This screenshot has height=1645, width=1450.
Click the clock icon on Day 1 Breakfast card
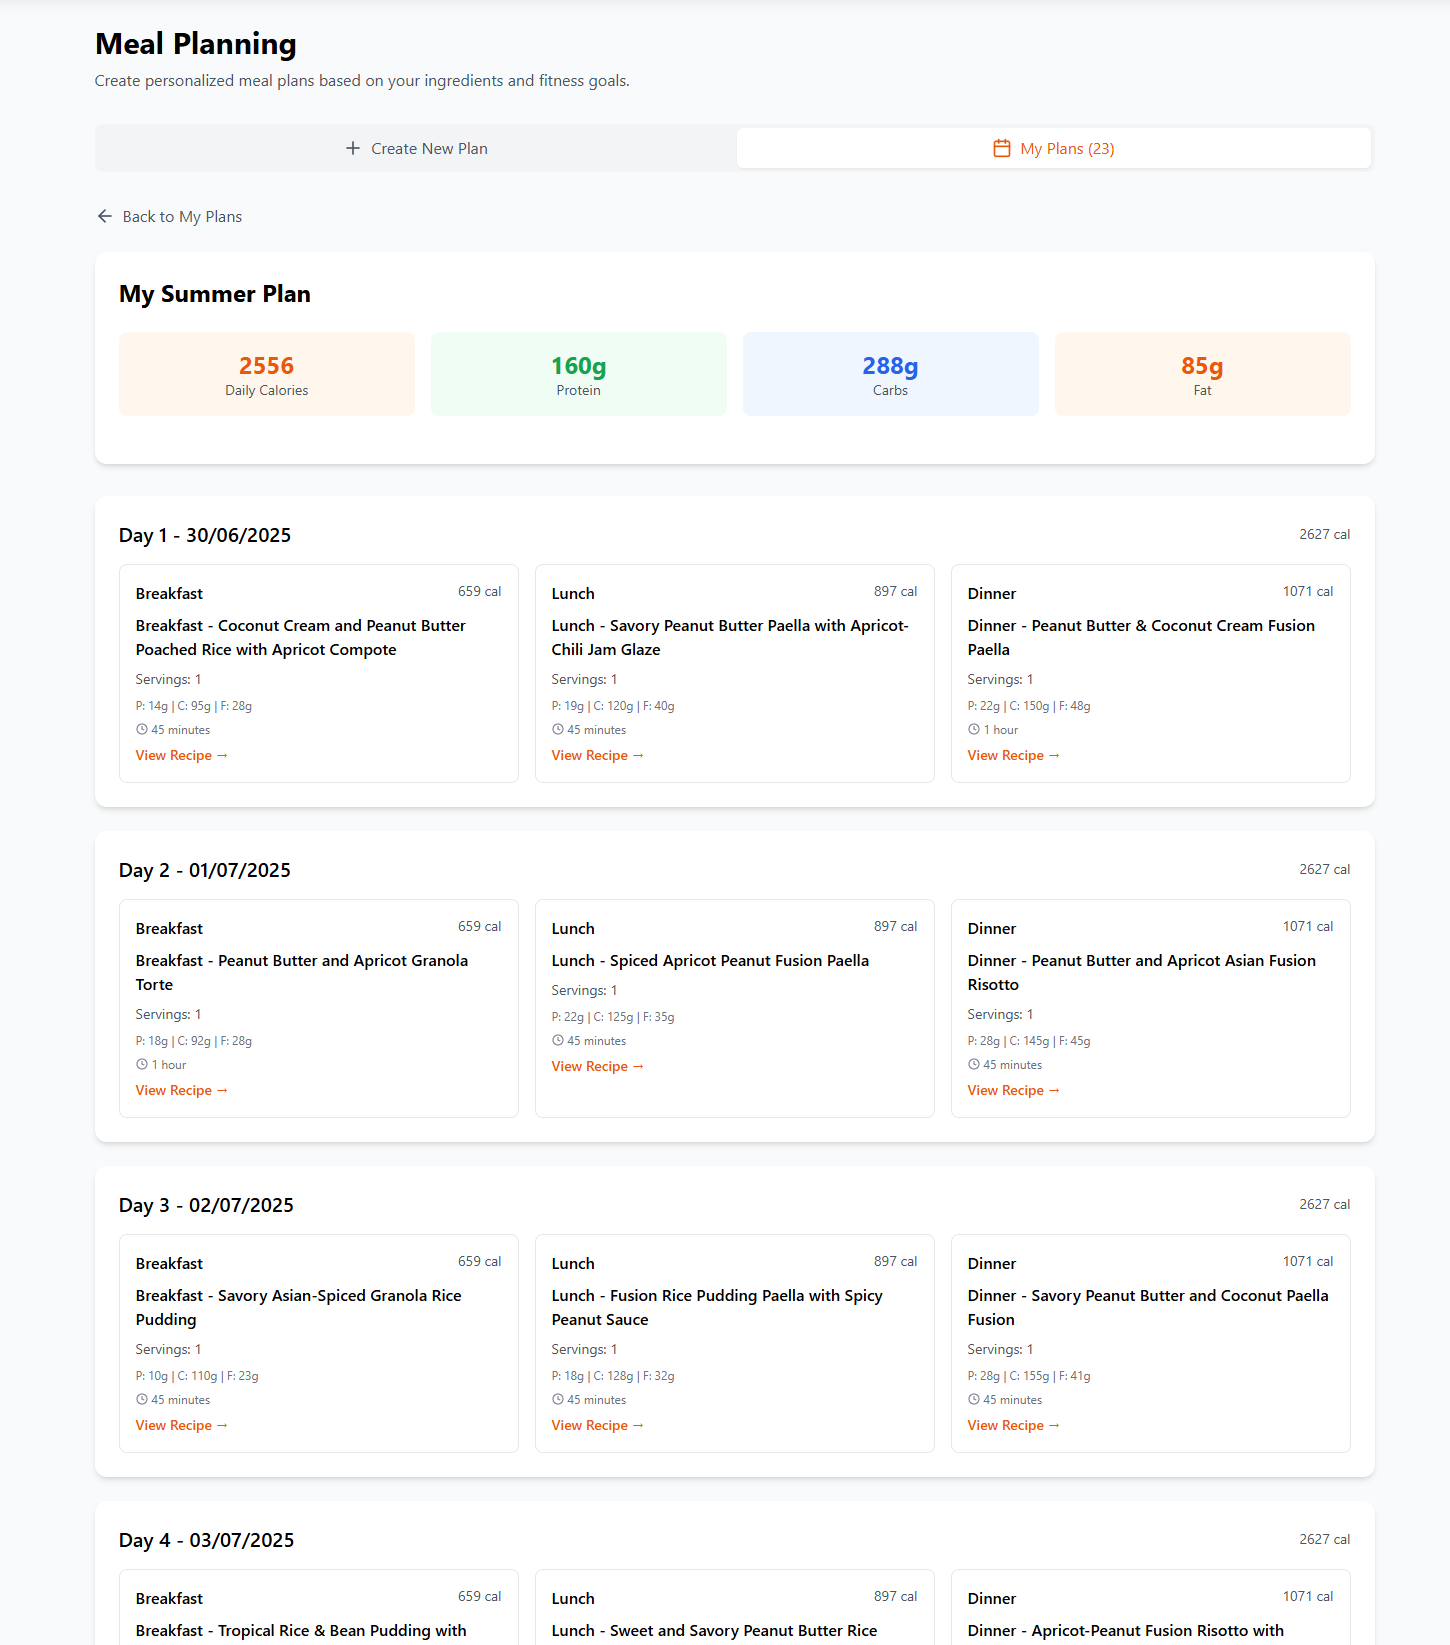click(x=142, y=730)
